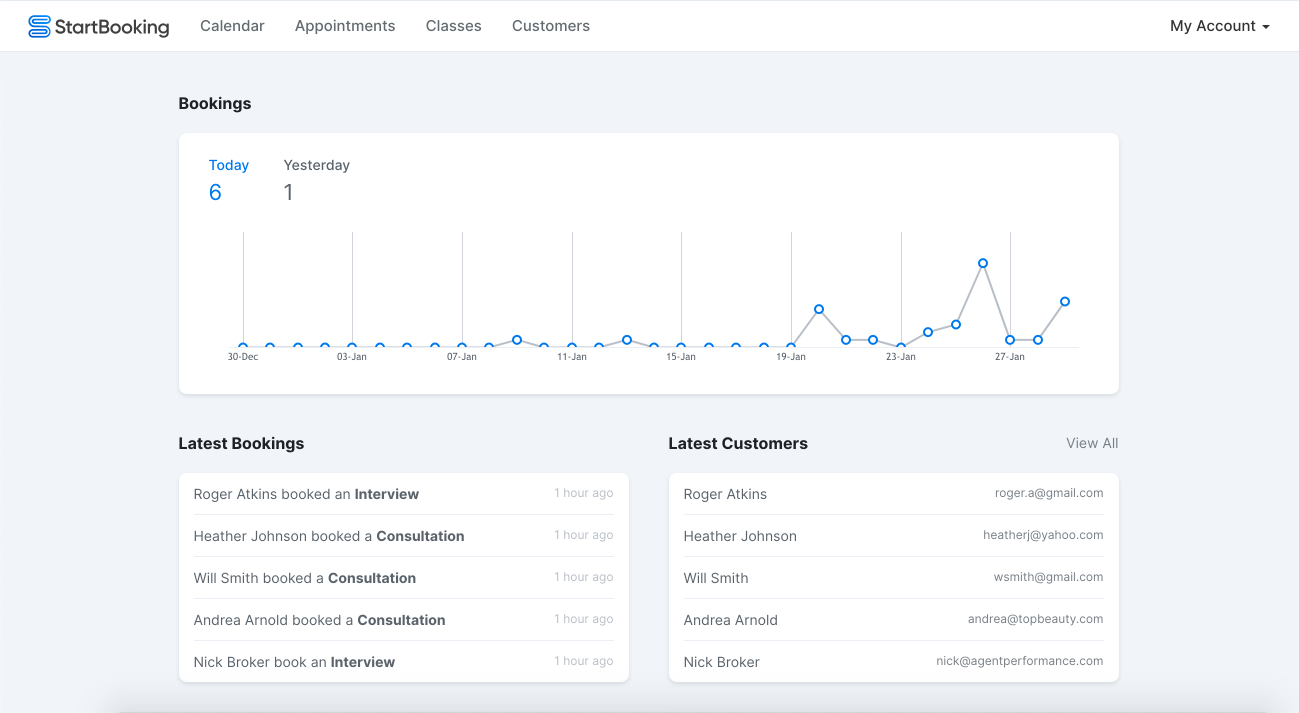Click the StartBooking logo icon
The width and height of the screenshot is (1299, 713).
39,27
